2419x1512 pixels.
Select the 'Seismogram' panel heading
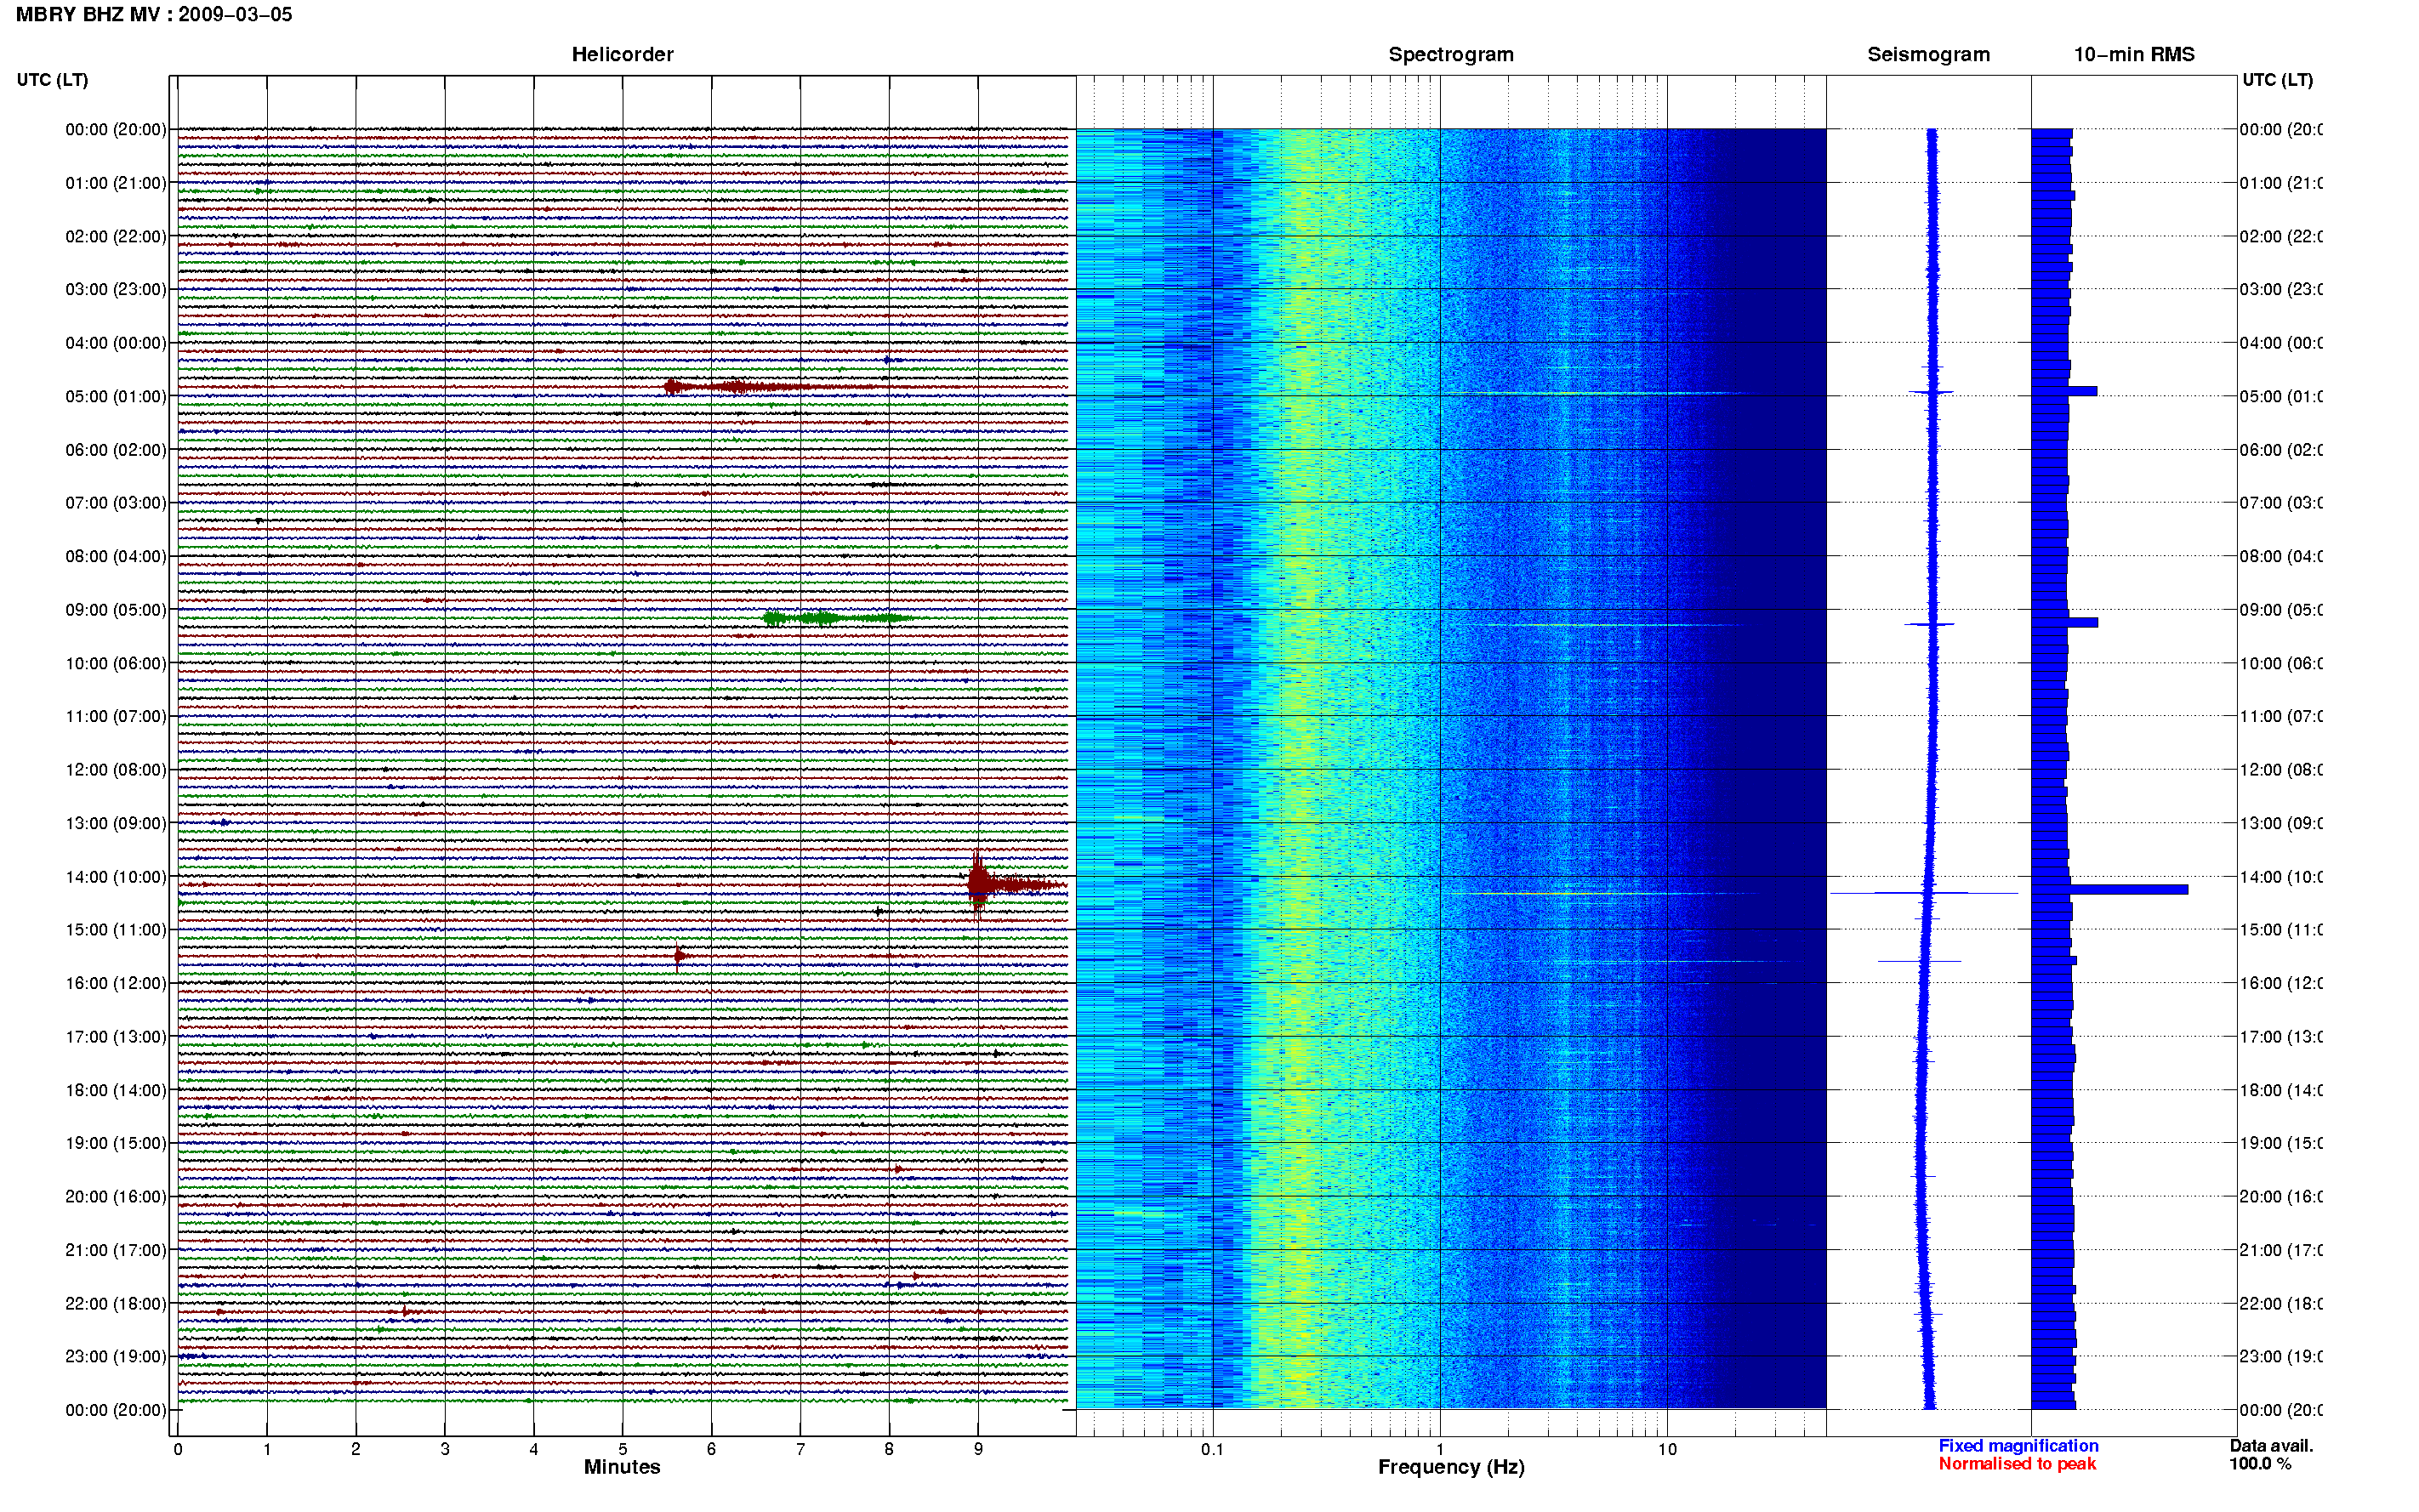tap(1928, 55)
